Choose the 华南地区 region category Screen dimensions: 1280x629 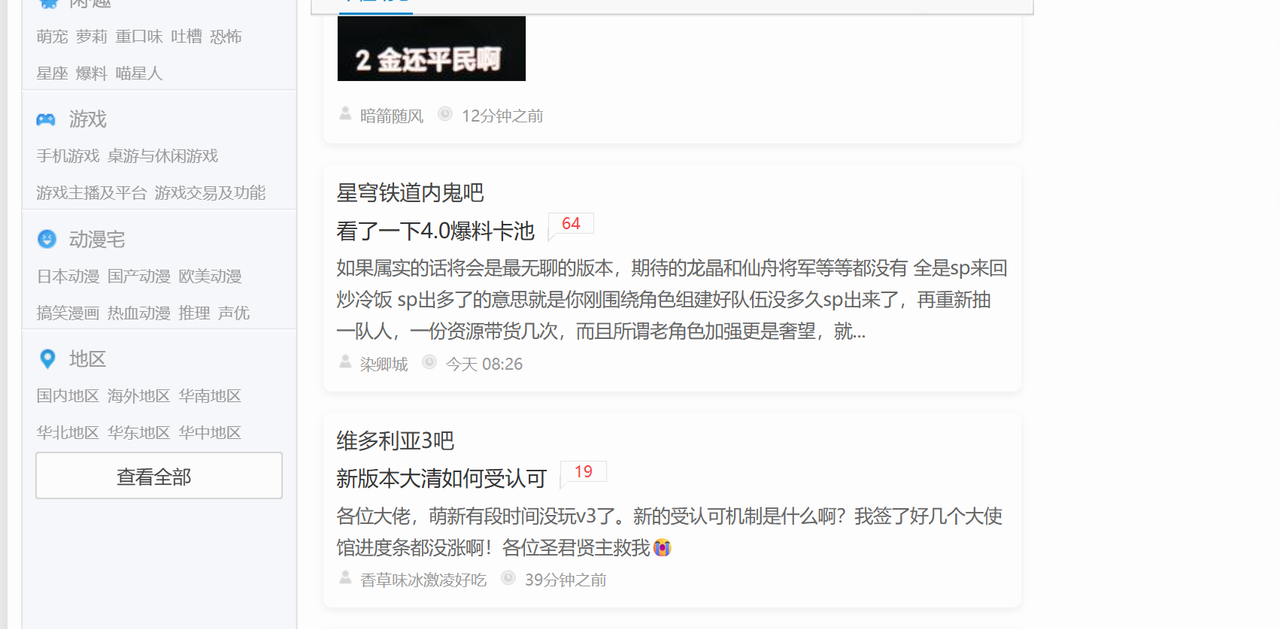click(x=210, y=396)
